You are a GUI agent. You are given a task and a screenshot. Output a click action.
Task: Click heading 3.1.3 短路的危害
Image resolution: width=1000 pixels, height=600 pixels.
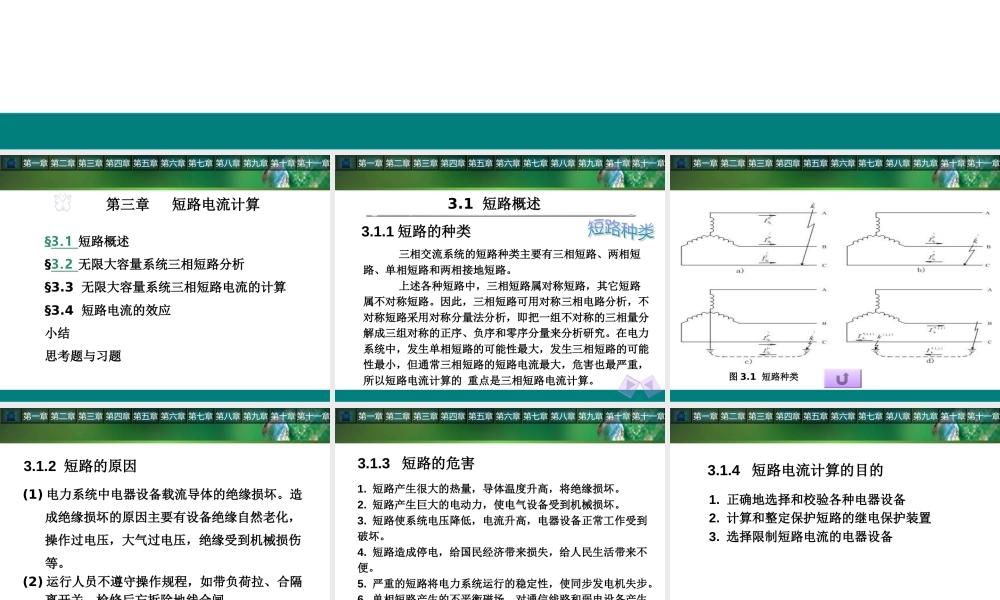click(x=416, y=464)
